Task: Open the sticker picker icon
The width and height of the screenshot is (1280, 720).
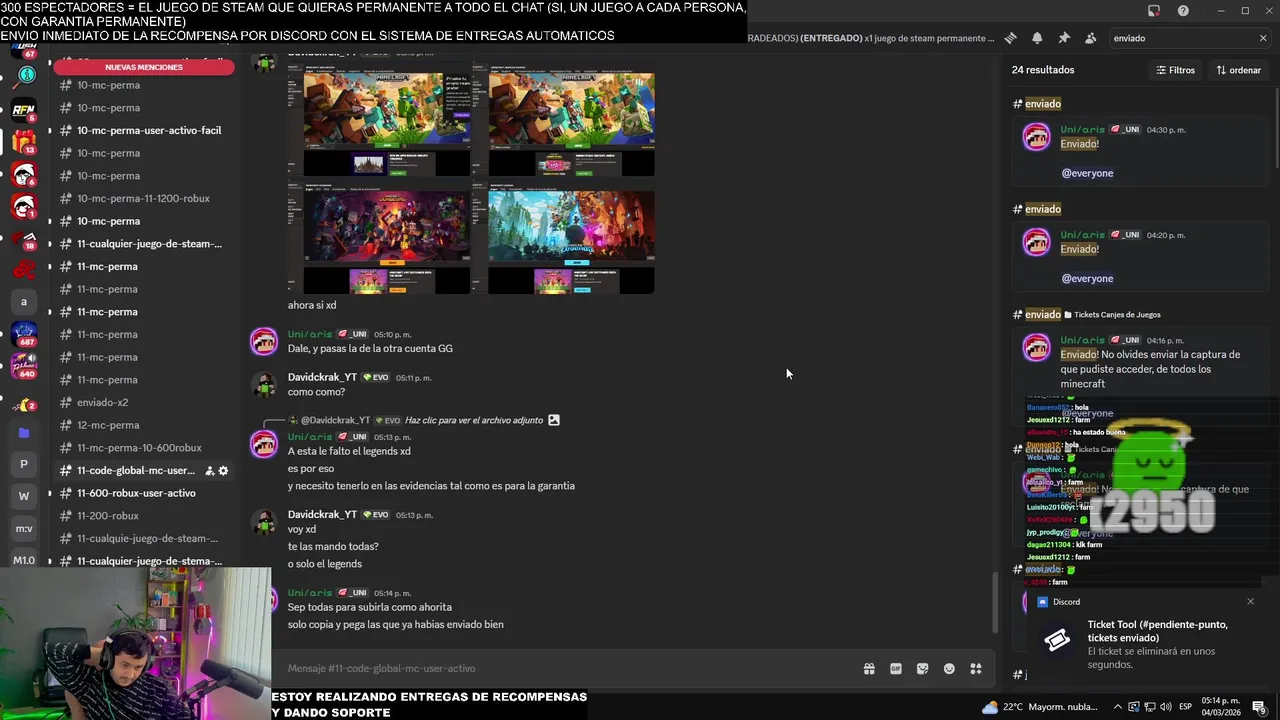Action: (922, 669)
